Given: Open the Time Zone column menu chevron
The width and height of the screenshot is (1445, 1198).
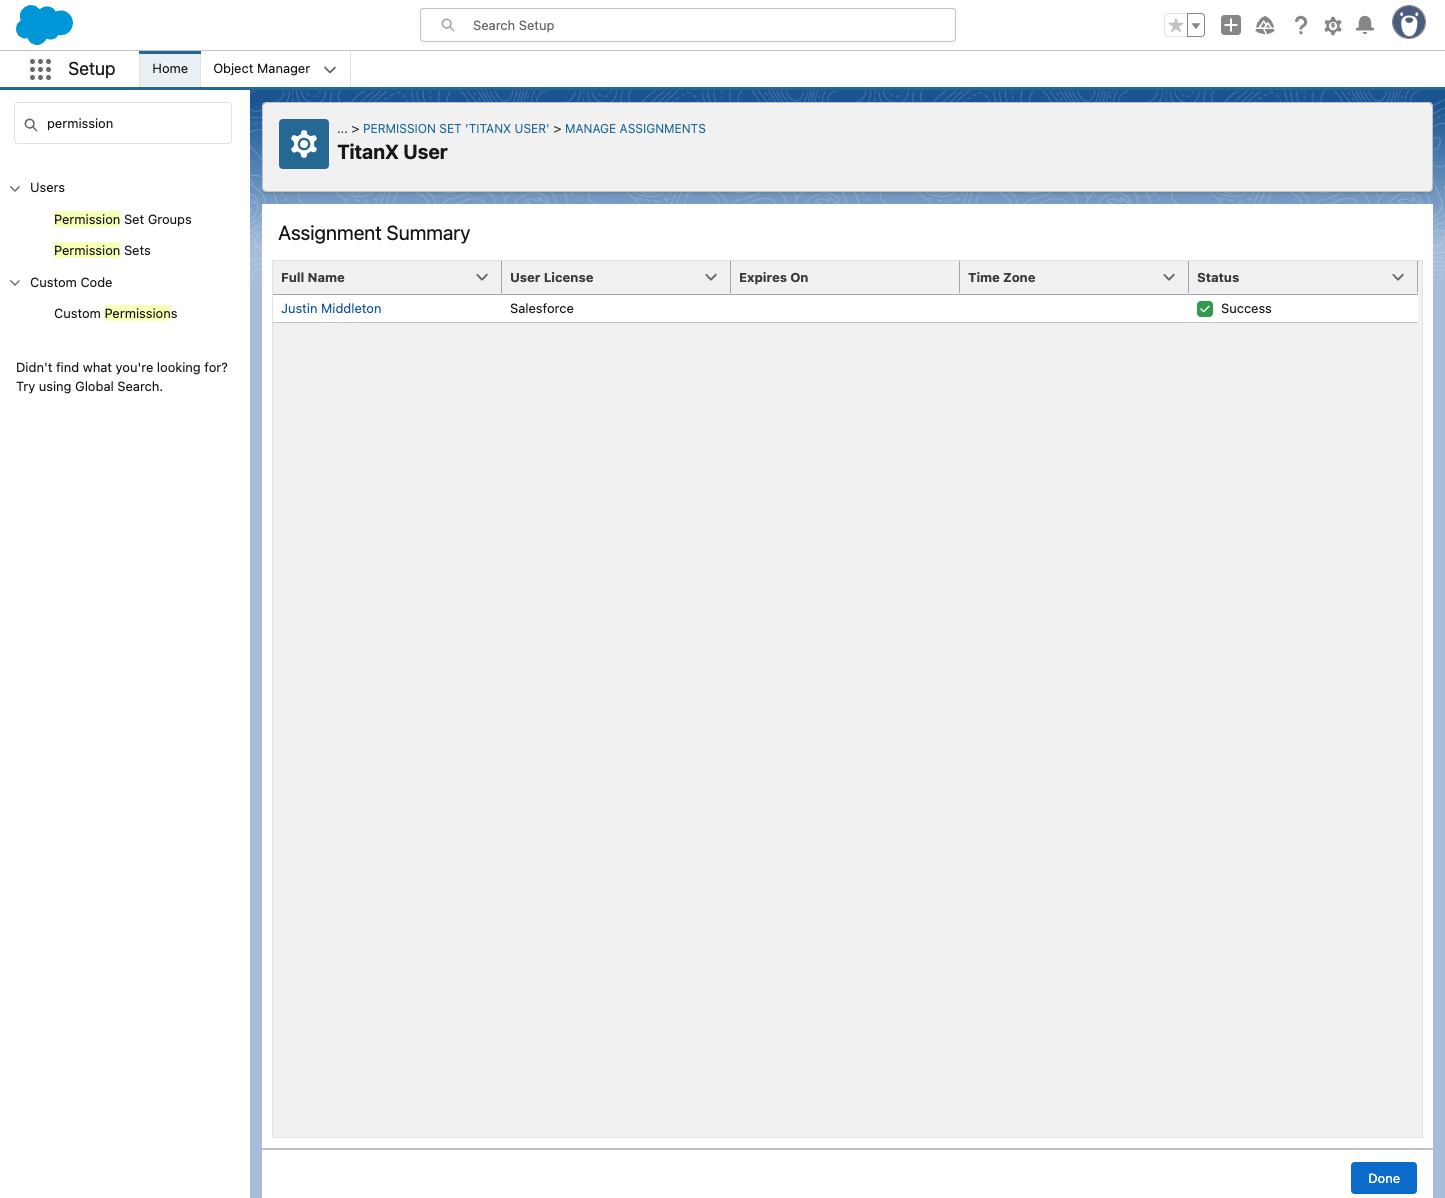Looking at the screenshot, I should click(1169, 277).
